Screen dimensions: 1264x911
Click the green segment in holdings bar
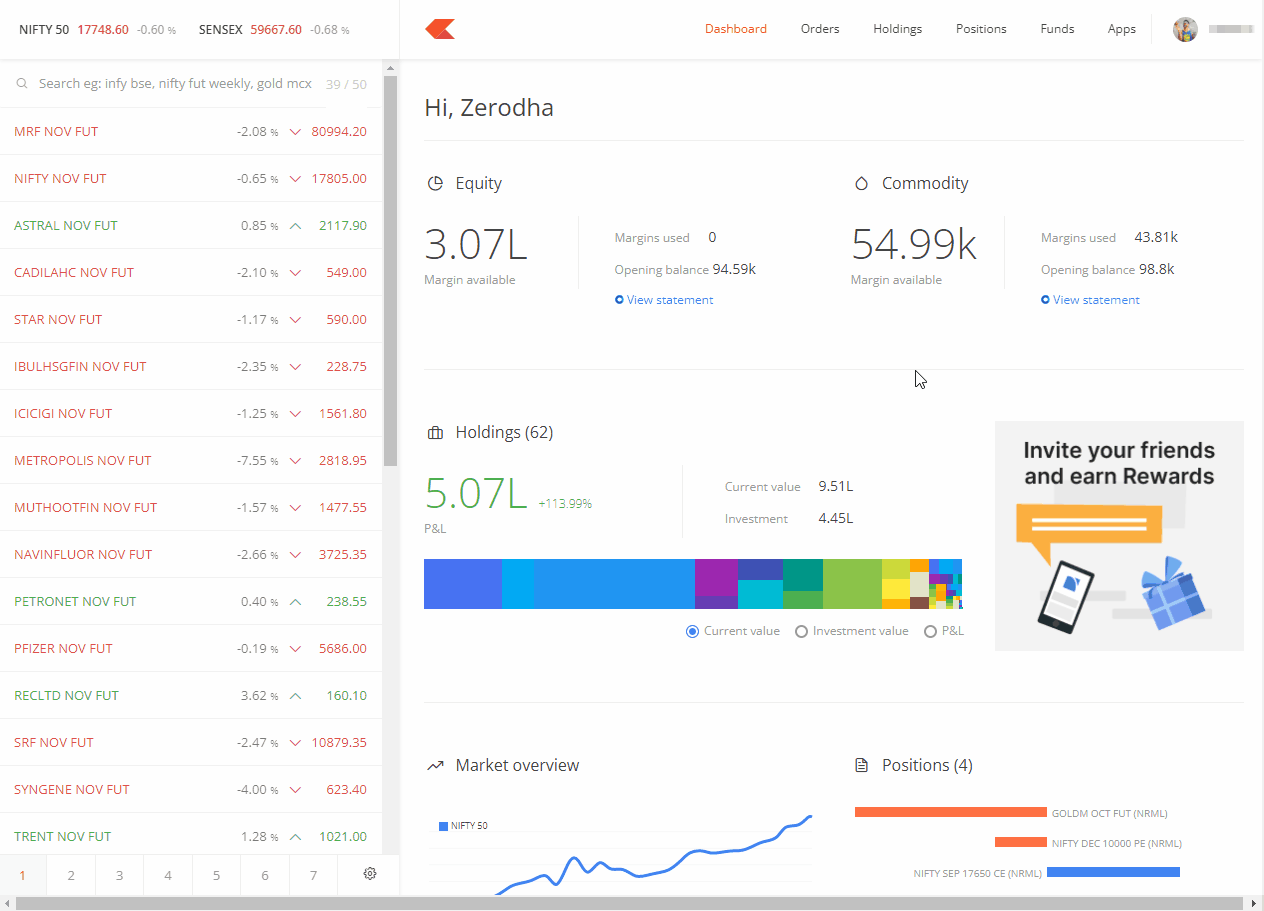click(x=851, y=584)
